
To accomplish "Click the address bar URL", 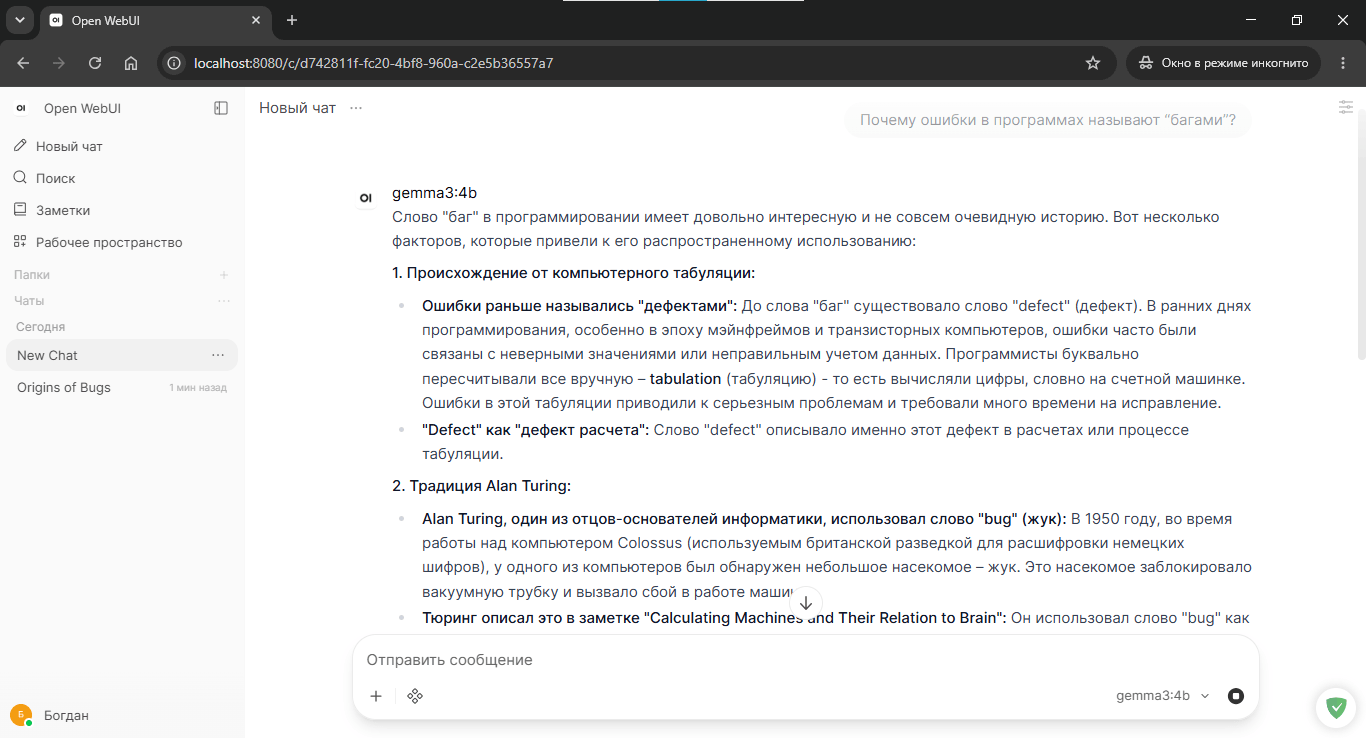I will point(373,63).
